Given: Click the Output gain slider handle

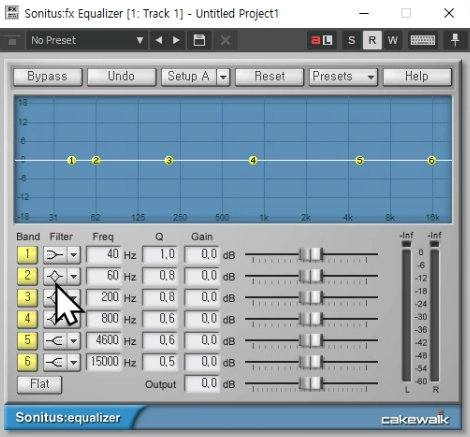Looking at the screenshot, I should tap(311, 384).
